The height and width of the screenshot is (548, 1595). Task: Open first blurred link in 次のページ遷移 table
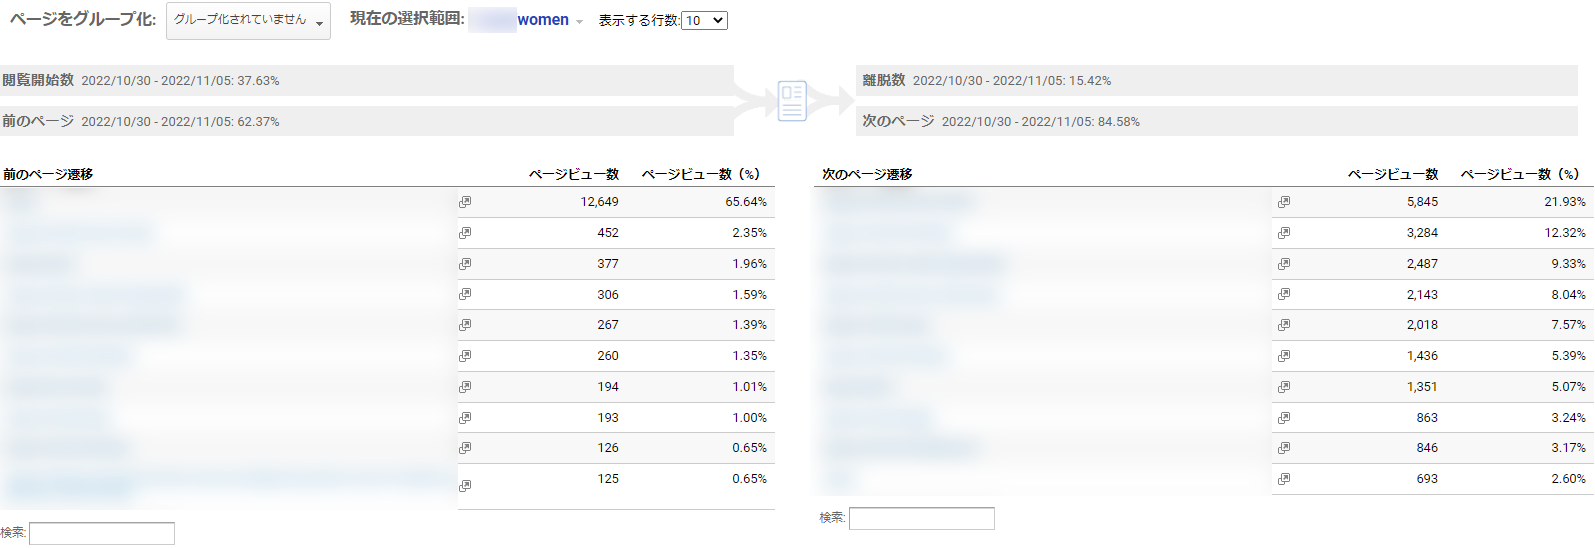(x=897, y=202)
